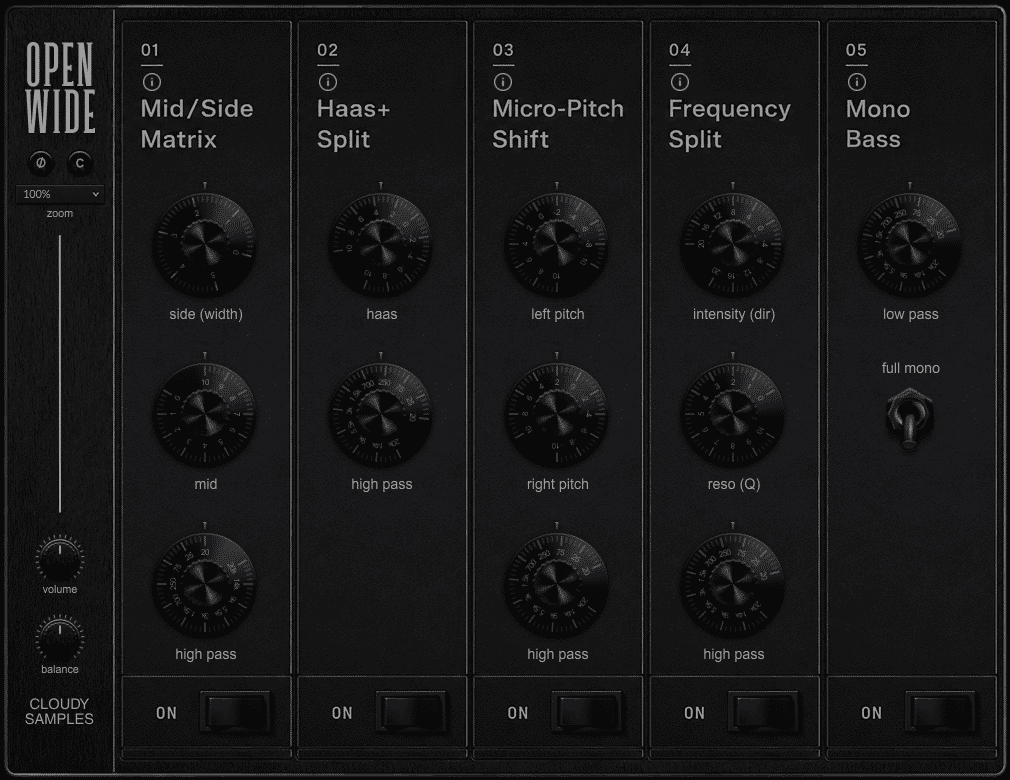Click the 'side (width)' label

click(206, 314)
